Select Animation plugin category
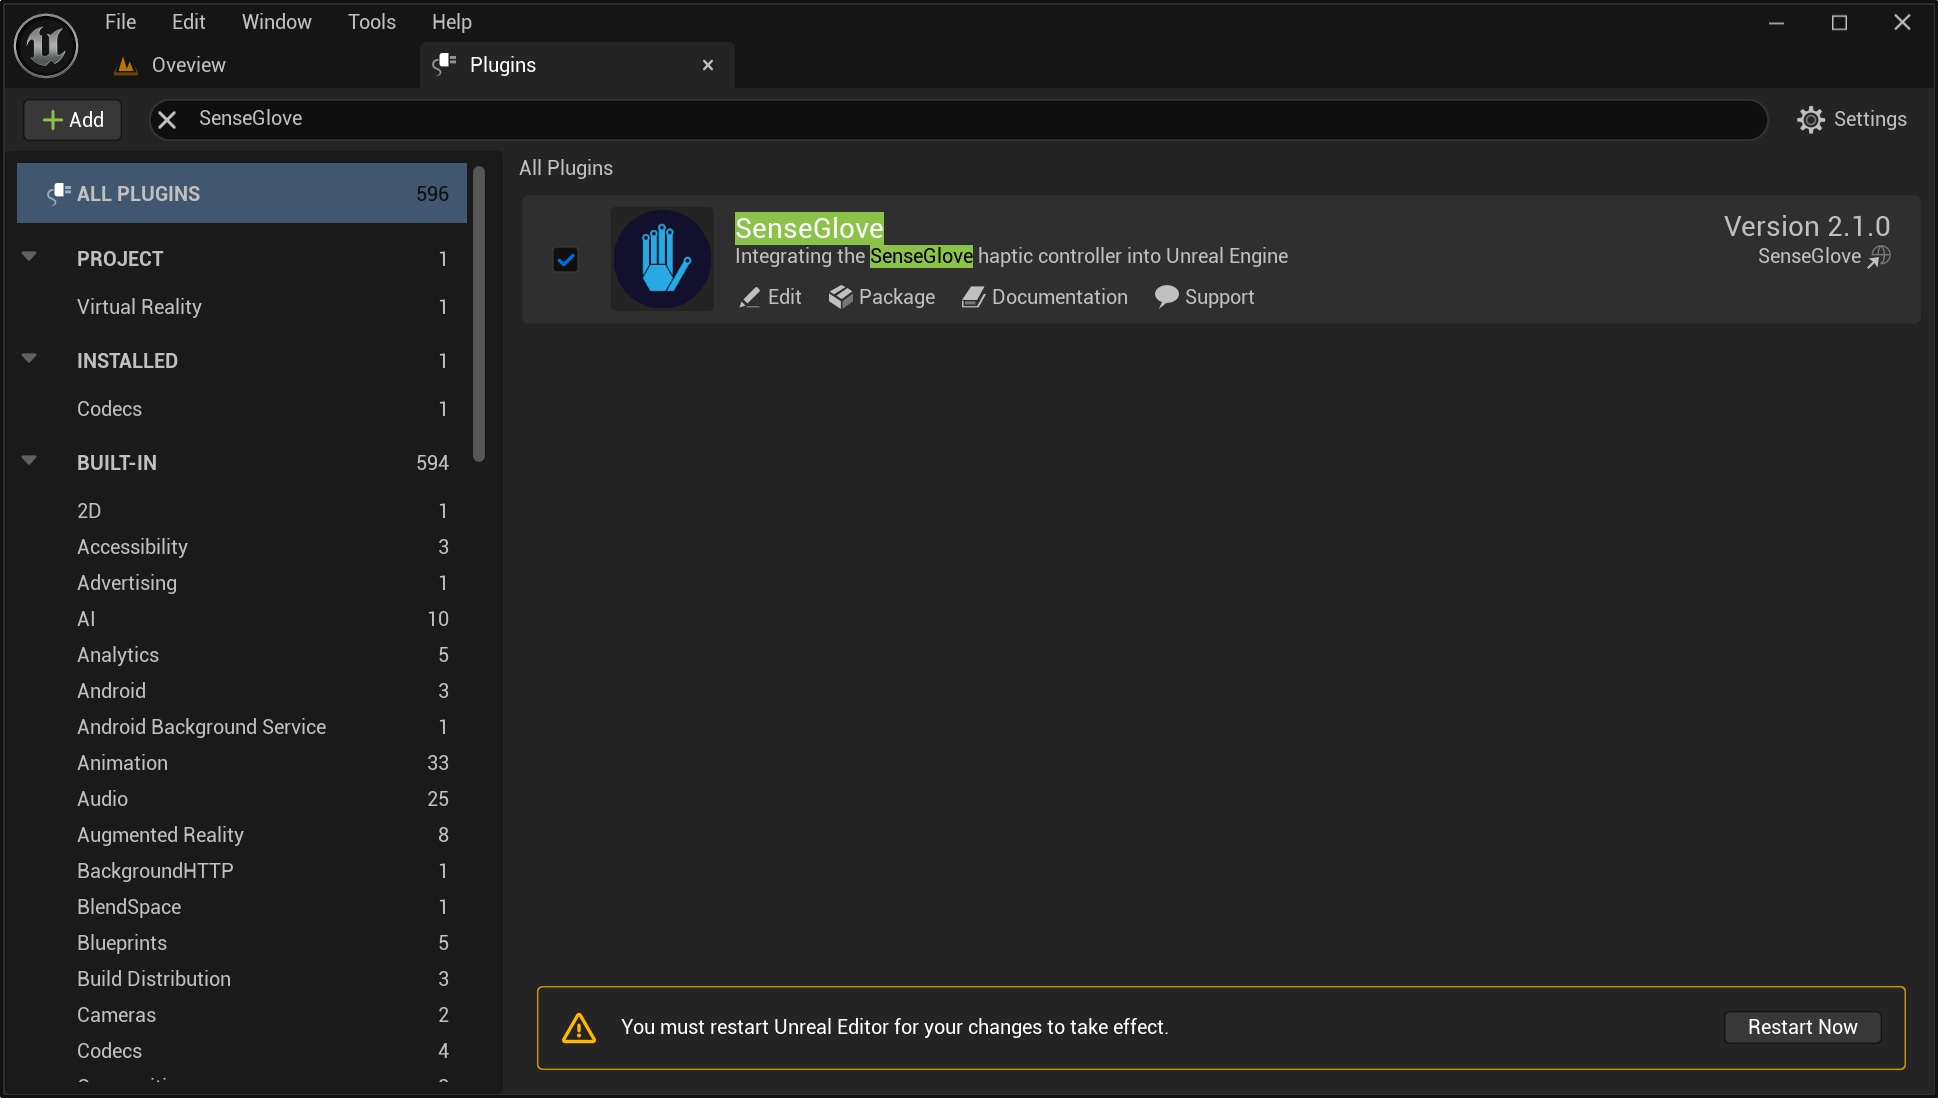 [x=122, y=763]
